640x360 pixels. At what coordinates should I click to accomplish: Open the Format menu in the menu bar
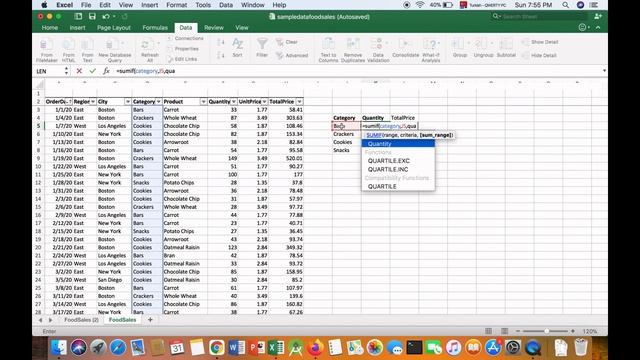coord(177,5)
